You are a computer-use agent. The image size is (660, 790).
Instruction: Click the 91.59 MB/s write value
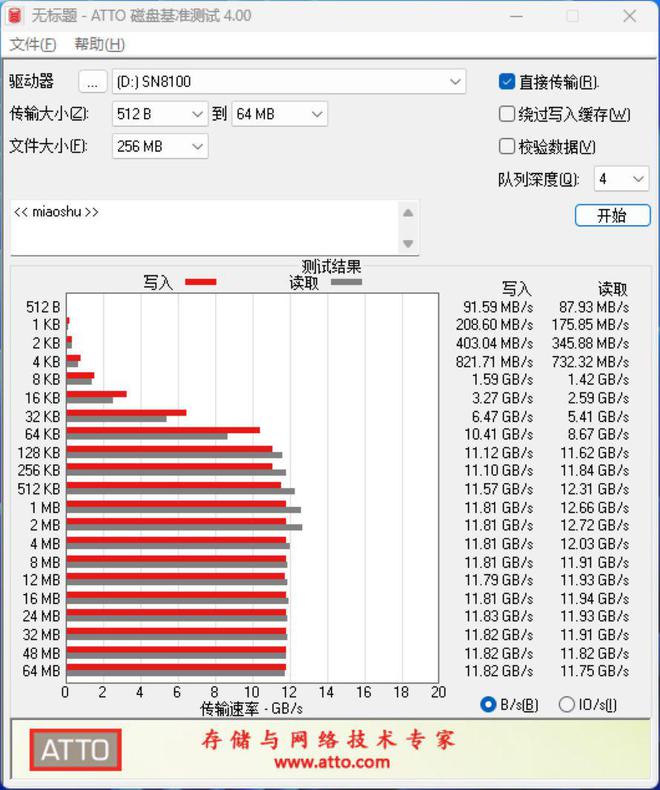(498, 307)
